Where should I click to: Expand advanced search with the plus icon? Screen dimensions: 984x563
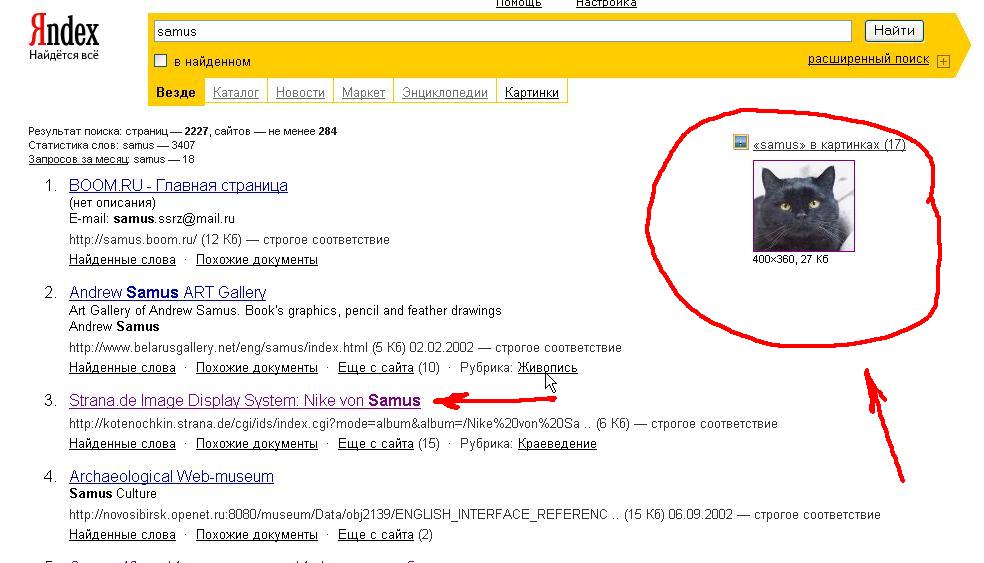pyautogui.click(x=943, y=61)
